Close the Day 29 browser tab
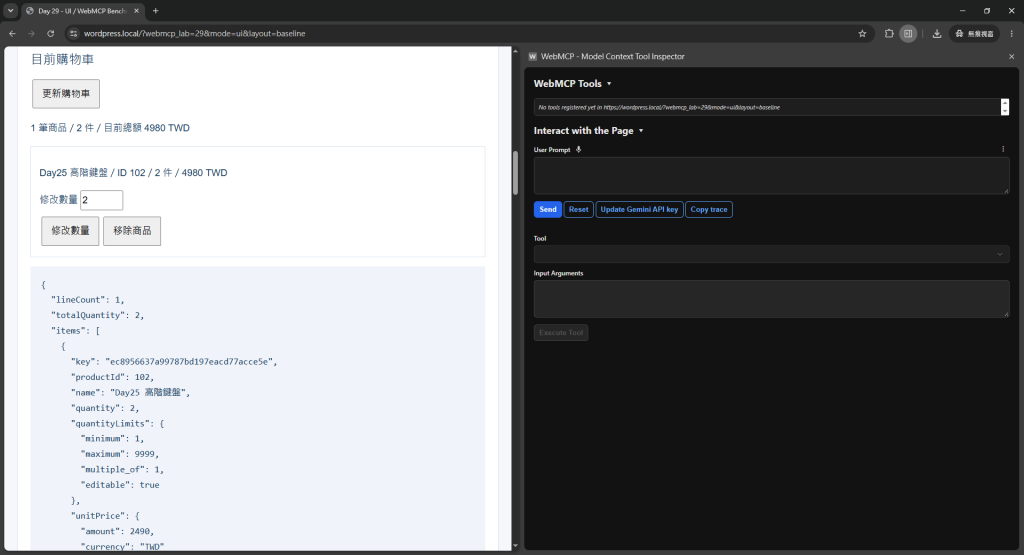 tap(136, 10)
